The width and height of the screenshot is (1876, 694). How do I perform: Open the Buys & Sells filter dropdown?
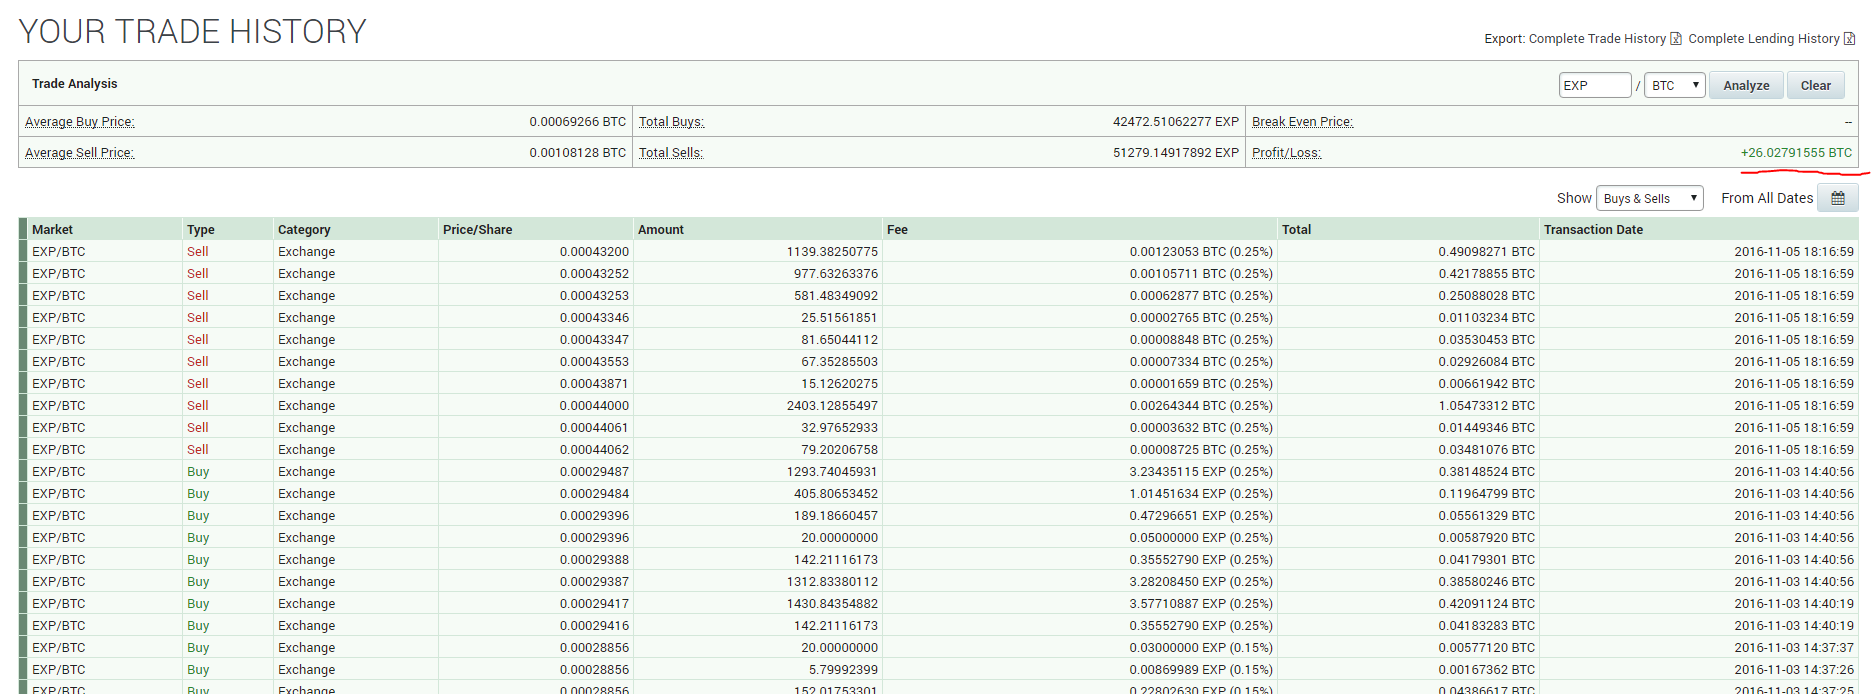point(1650,198)
